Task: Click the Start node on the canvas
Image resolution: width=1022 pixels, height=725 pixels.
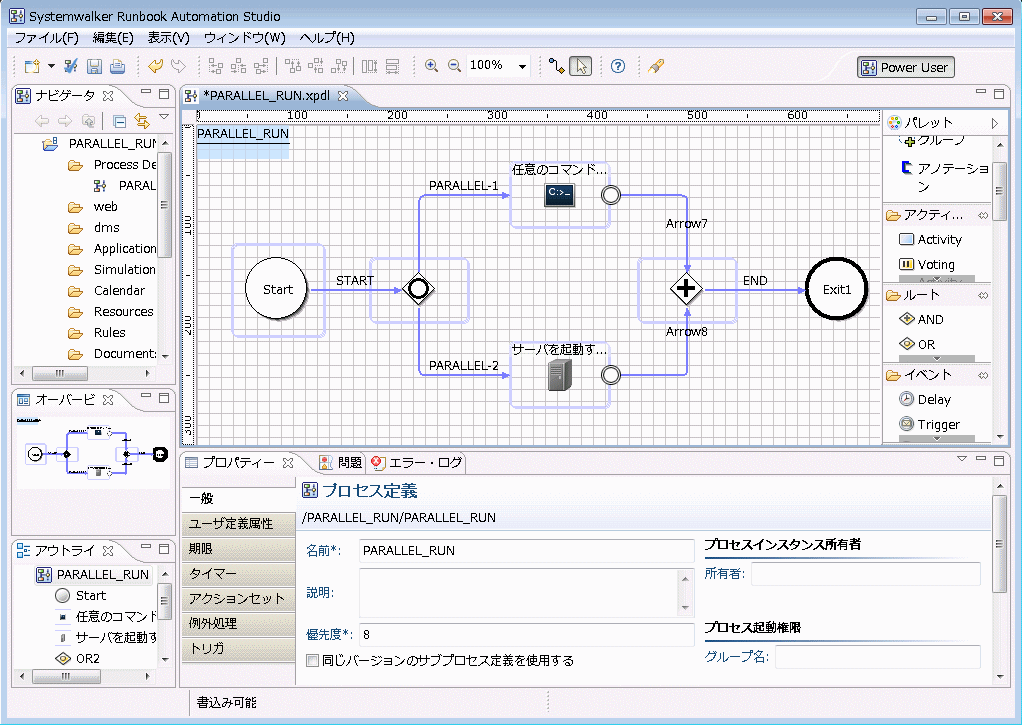Action: click(277, 289)
